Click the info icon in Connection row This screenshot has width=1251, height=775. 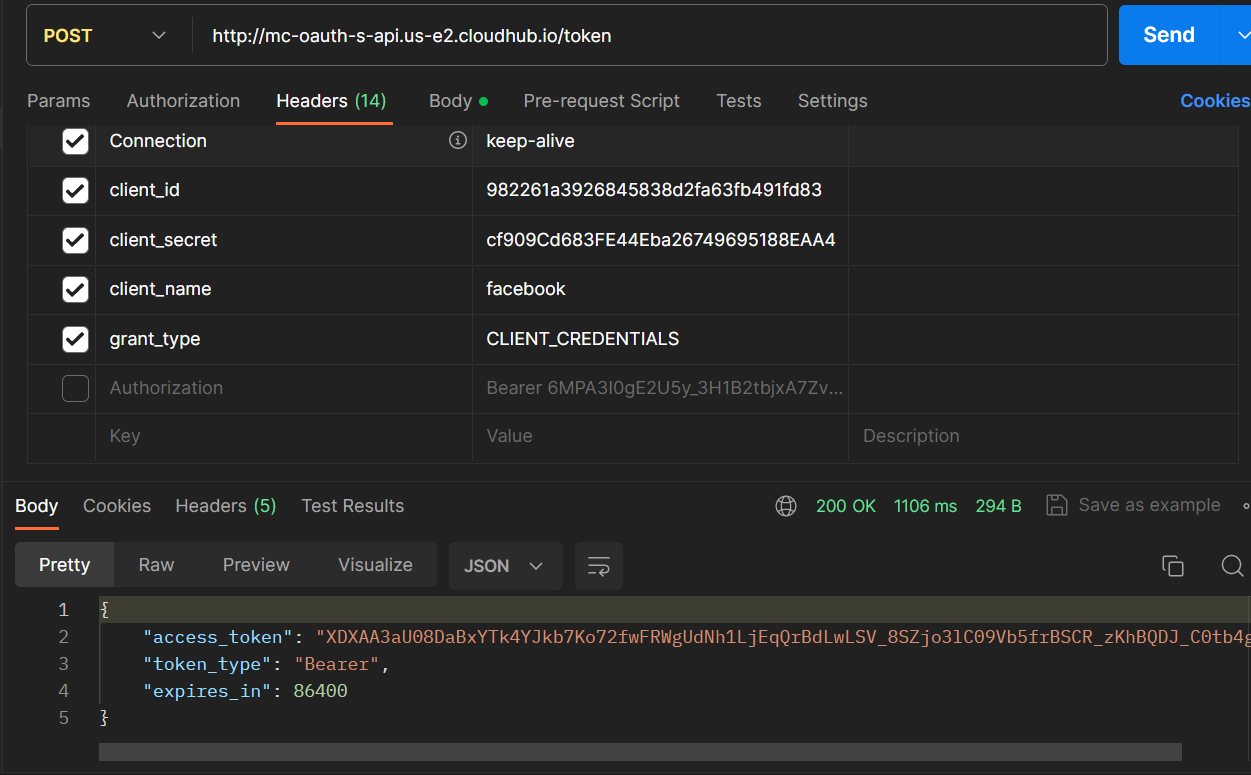458,141
